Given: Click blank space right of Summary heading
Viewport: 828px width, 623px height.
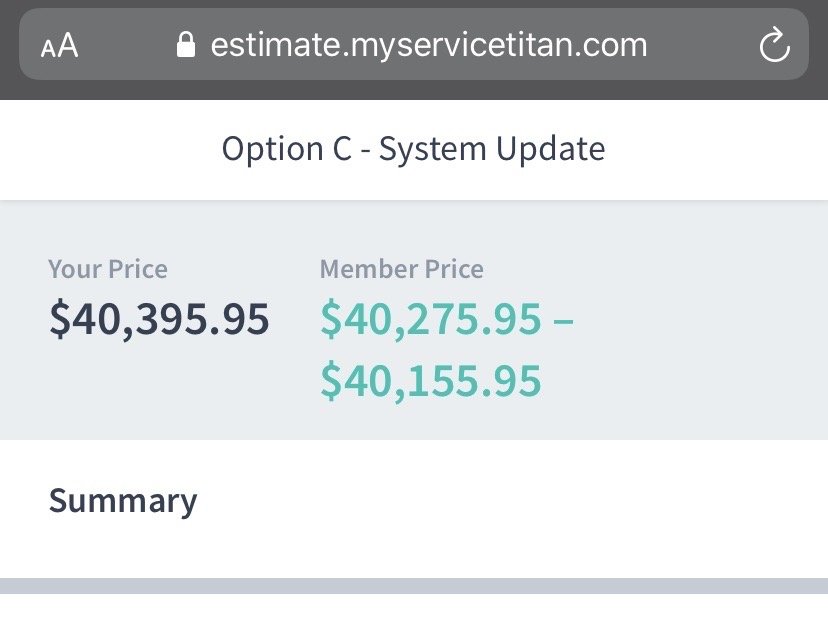Looking at the screenshot, I should point(500,500).
